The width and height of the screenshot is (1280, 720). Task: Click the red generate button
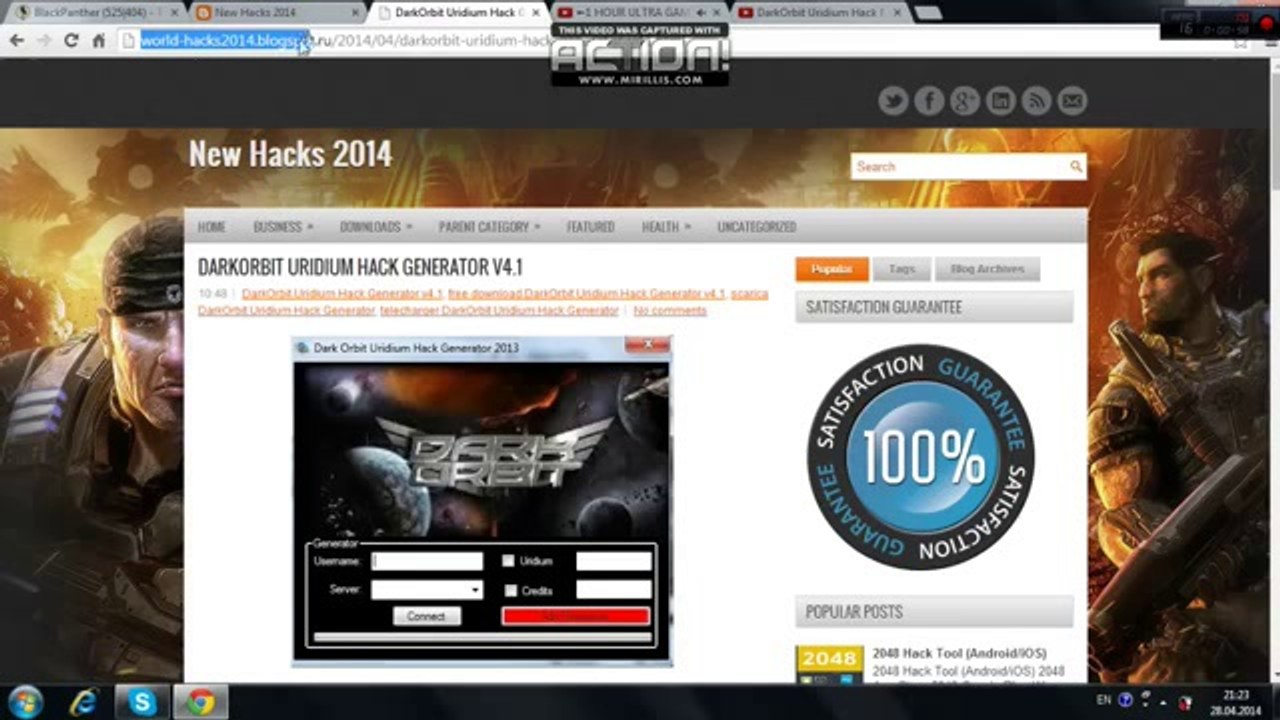point(576,616)
